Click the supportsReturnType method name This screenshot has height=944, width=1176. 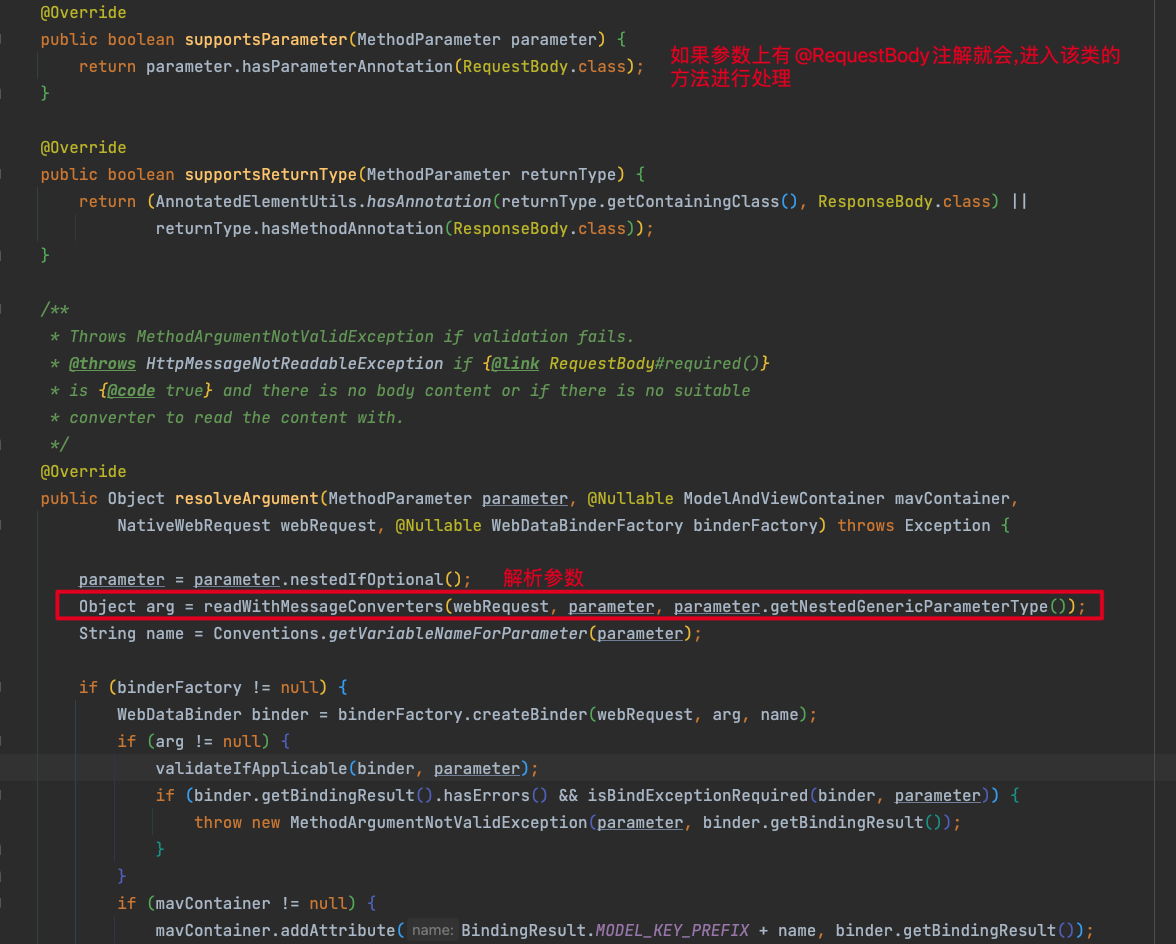pos(271,175)
